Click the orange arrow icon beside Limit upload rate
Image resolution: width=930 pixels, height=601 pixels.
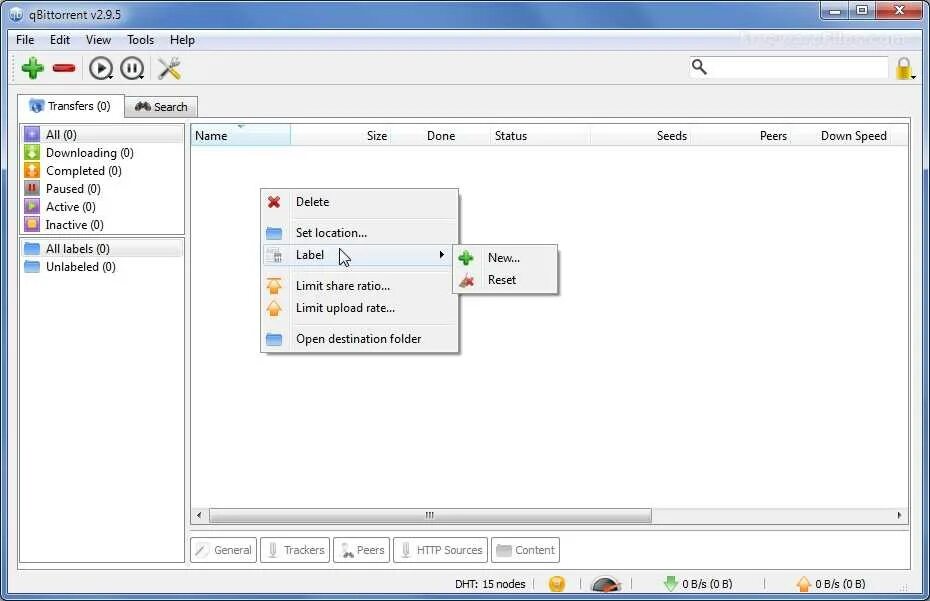(x=273, y=308)
